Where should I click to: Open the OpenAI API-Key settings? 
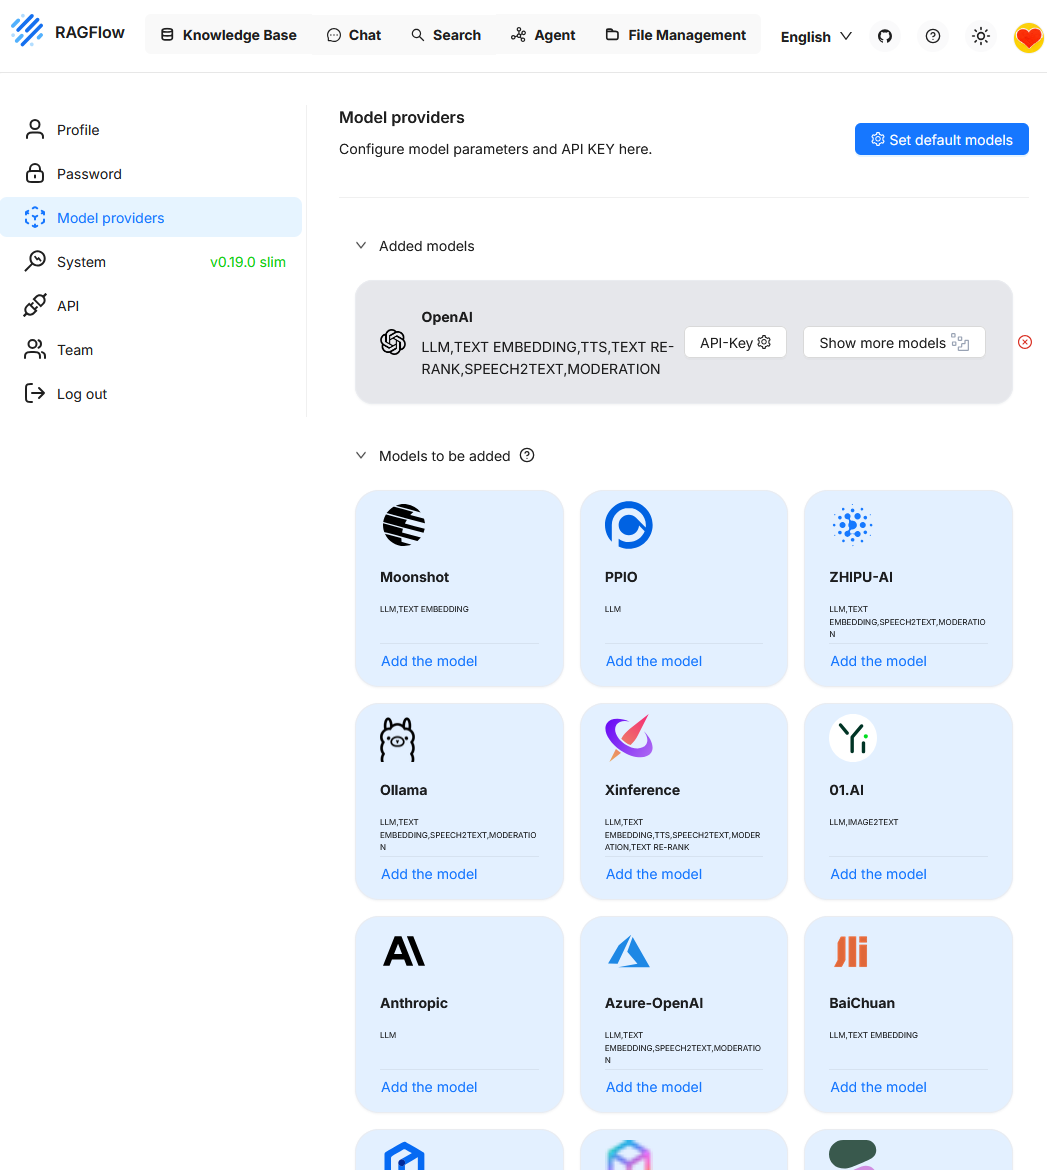(x=735, y=343)
